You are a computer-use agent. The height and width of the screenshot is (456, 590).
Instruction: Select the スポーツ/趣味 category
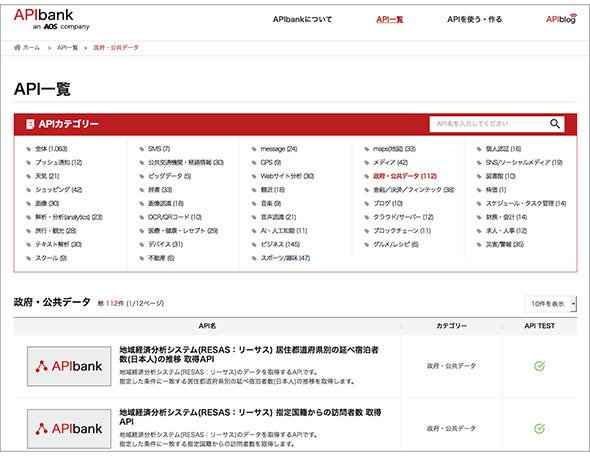click(285, 258)
